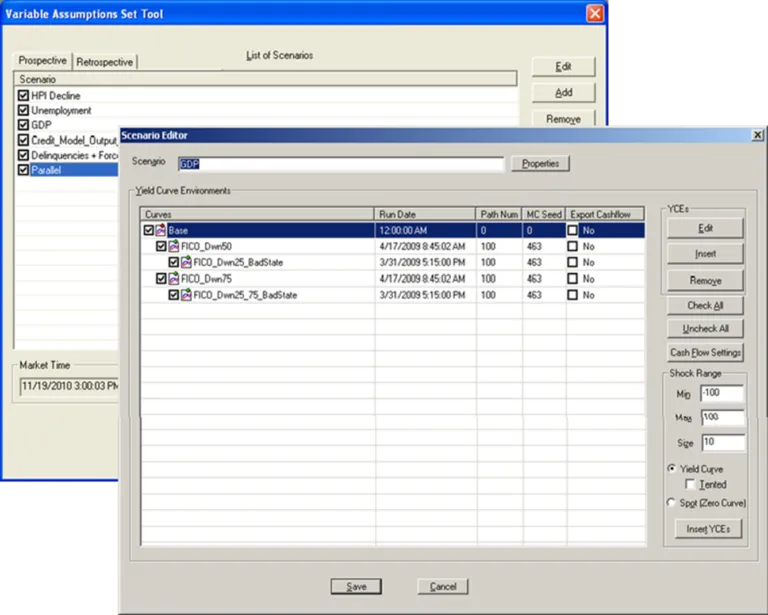
Task: Click the Export Cashflow column header
Action: click(x=605, y=214)
